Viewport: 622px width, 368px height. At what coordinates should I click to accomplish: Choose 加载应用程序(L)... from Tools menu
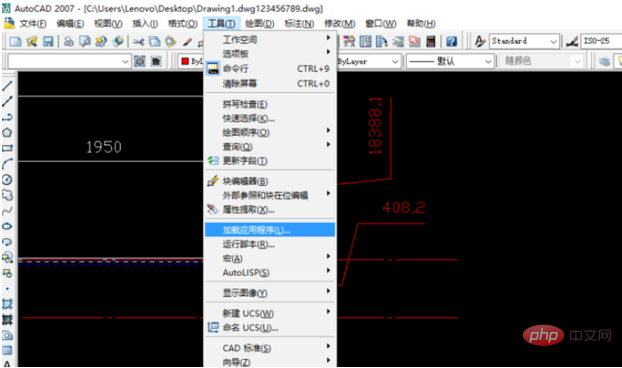pos(270,230)
